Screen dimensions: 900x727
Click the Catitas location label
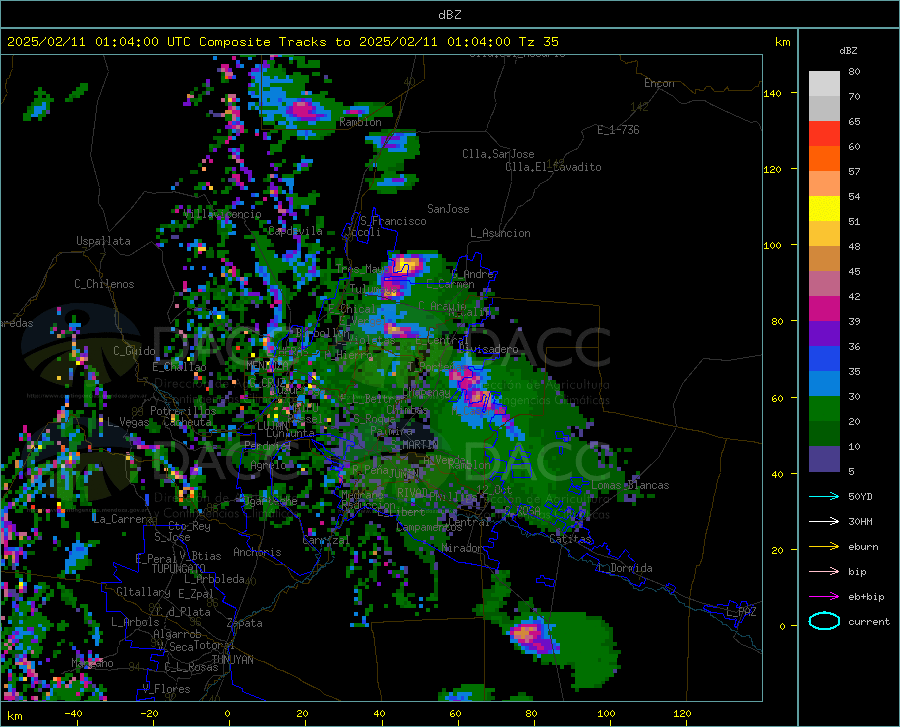point(570,539)
